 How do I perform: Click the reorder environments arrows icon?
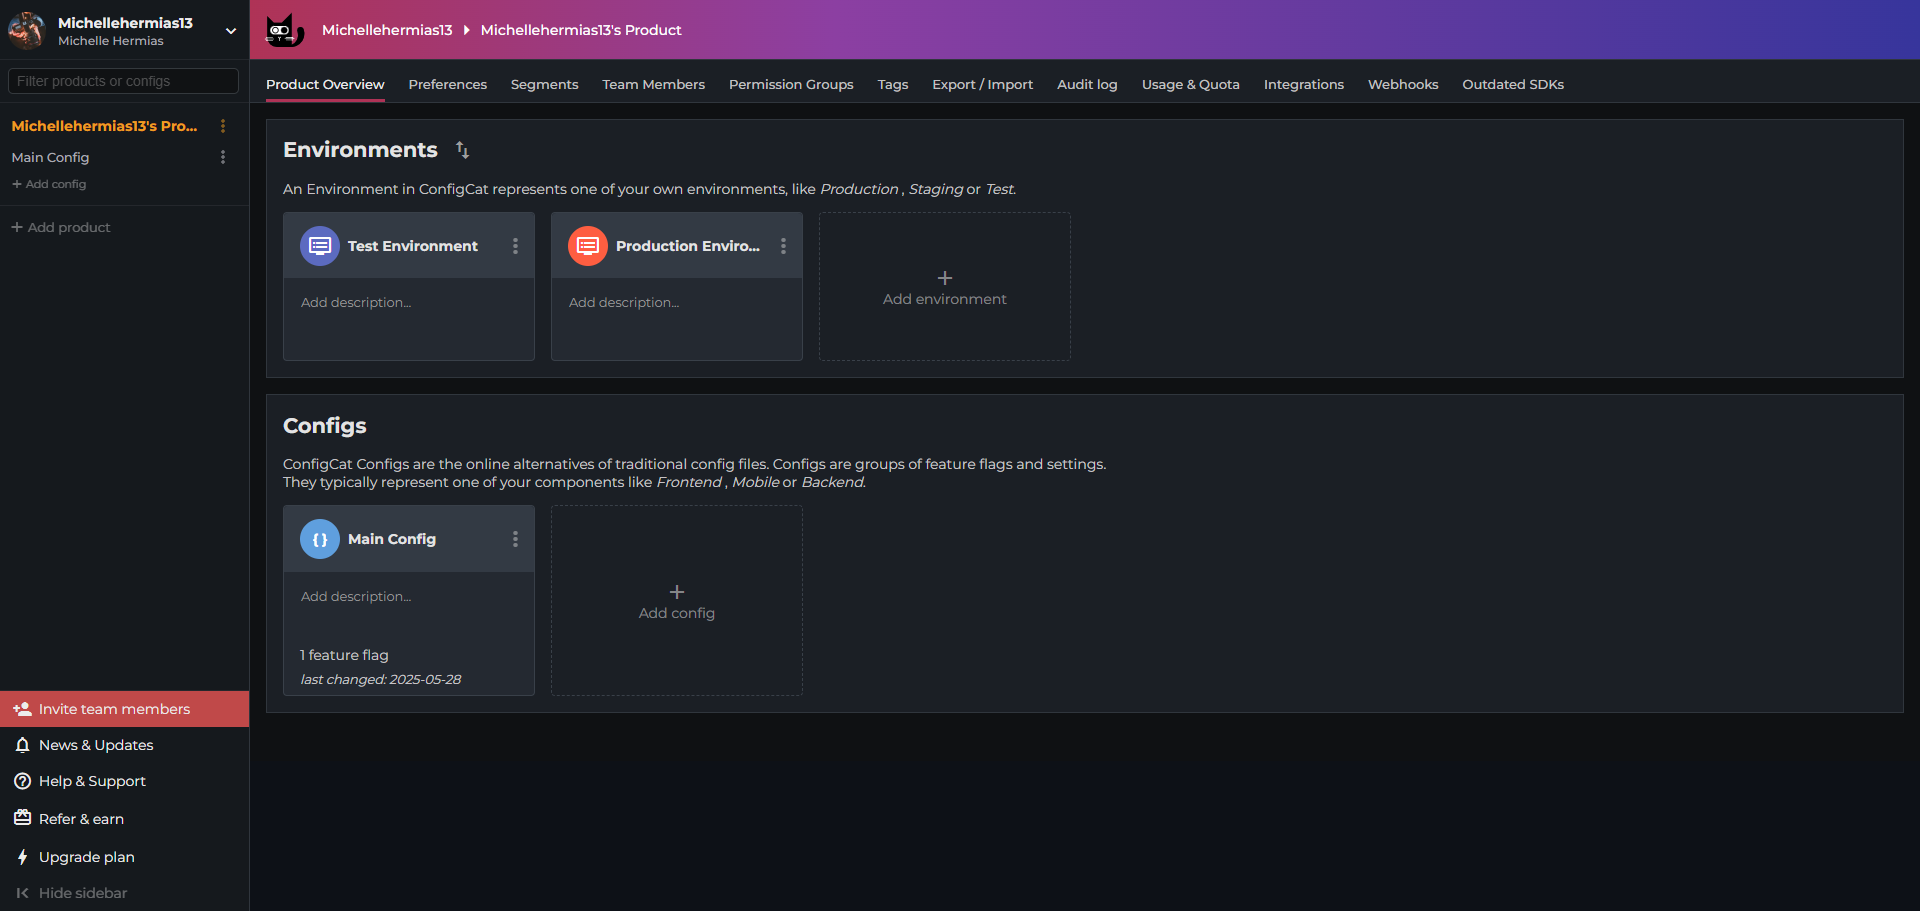(x=462, y=150)
